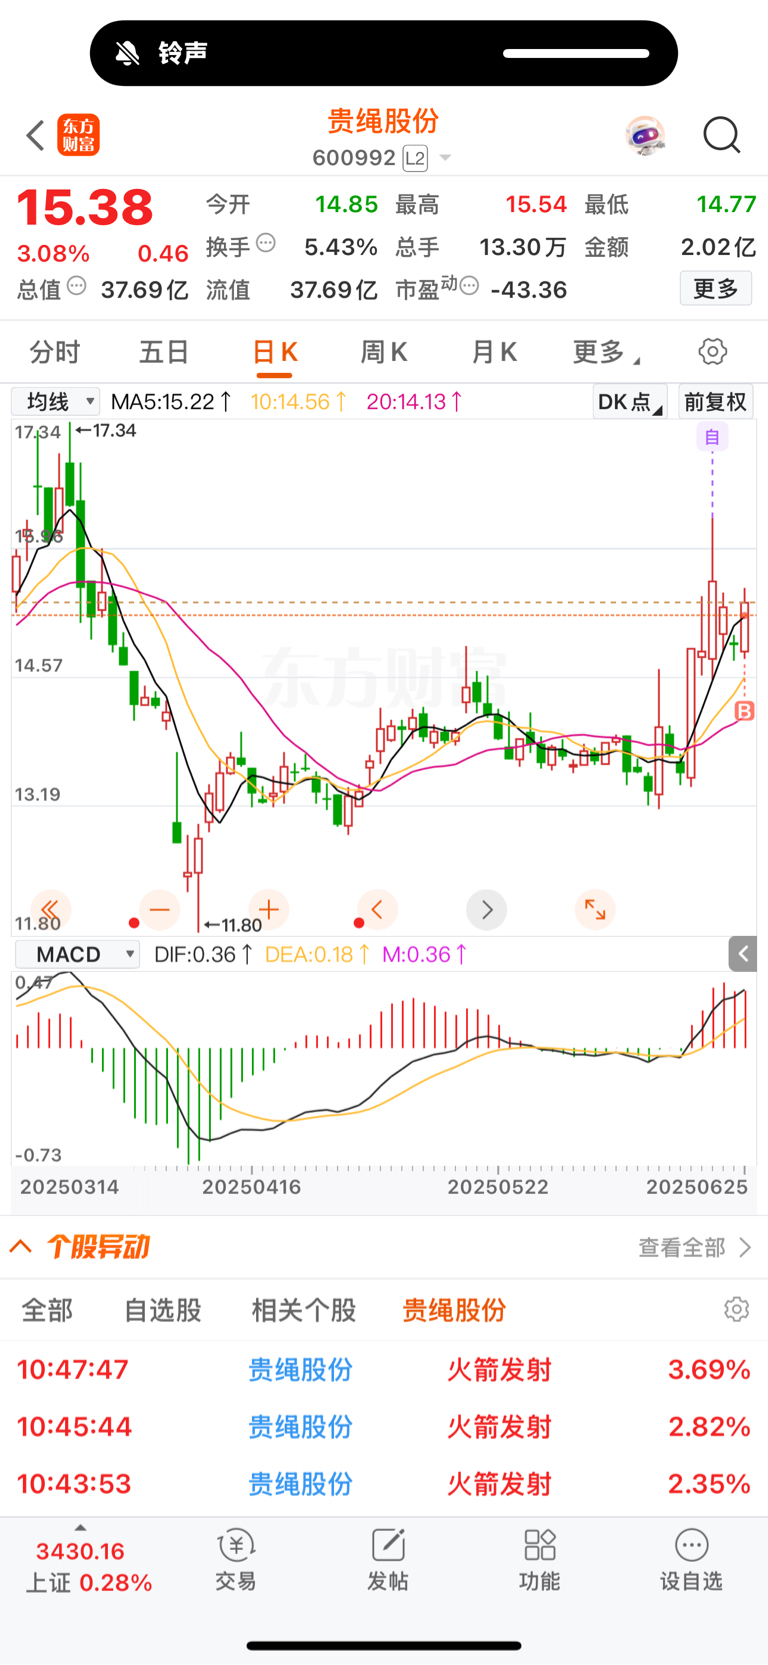Open 设自选 watchlist icon

click(x=691, y=1560)
